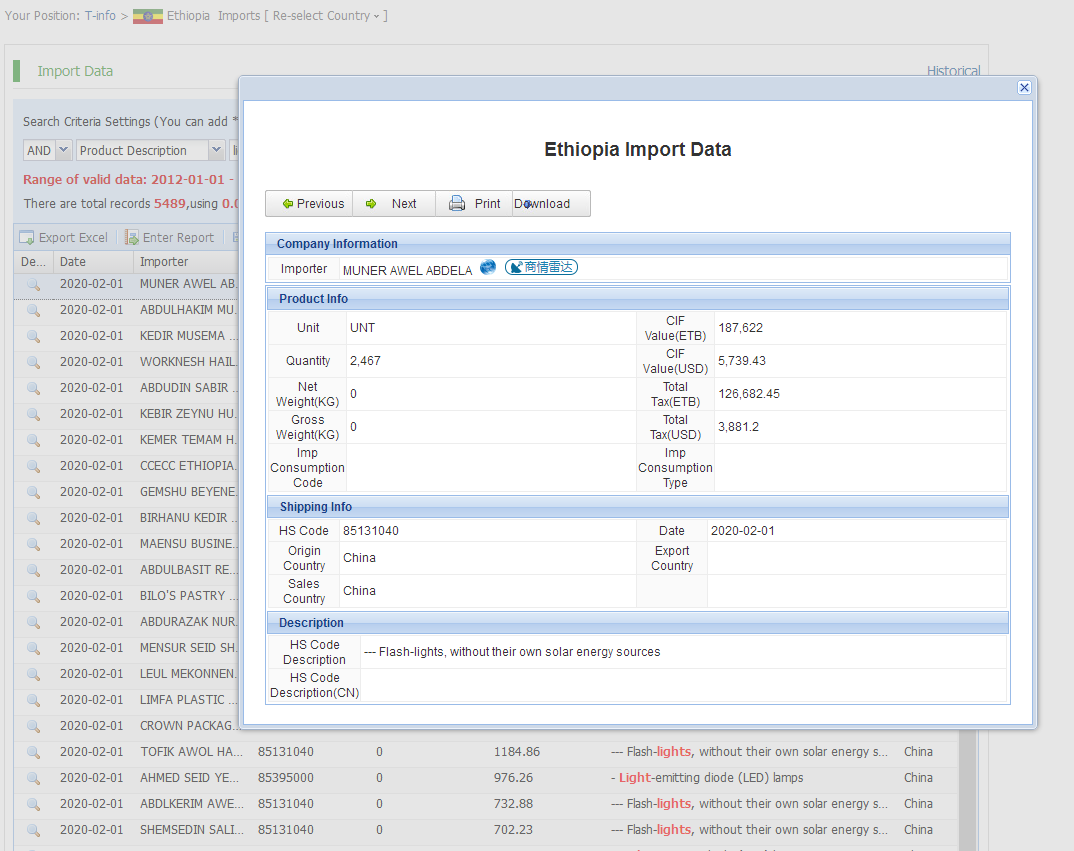
Task: View details icon for TOFIK AWOL row
Action: pyautogui.click(x=33, y=752)
